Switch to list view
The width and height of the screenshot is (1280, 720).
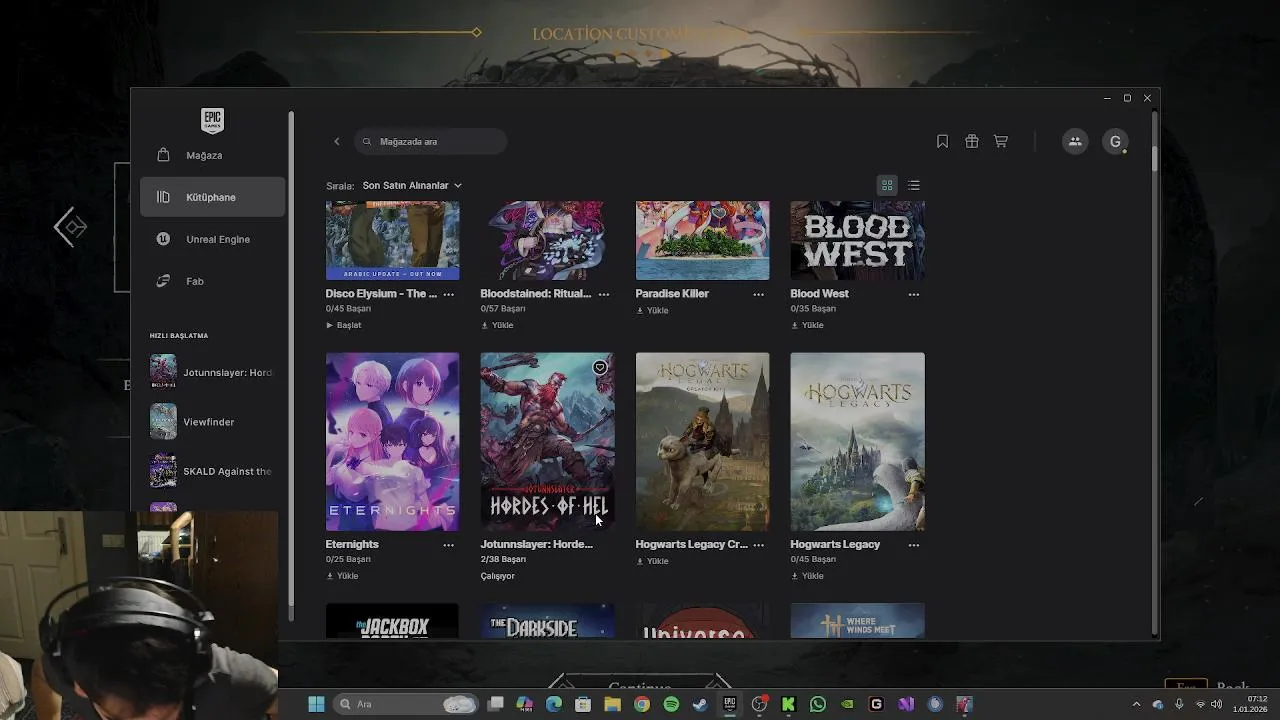click(x=914, y=186)
